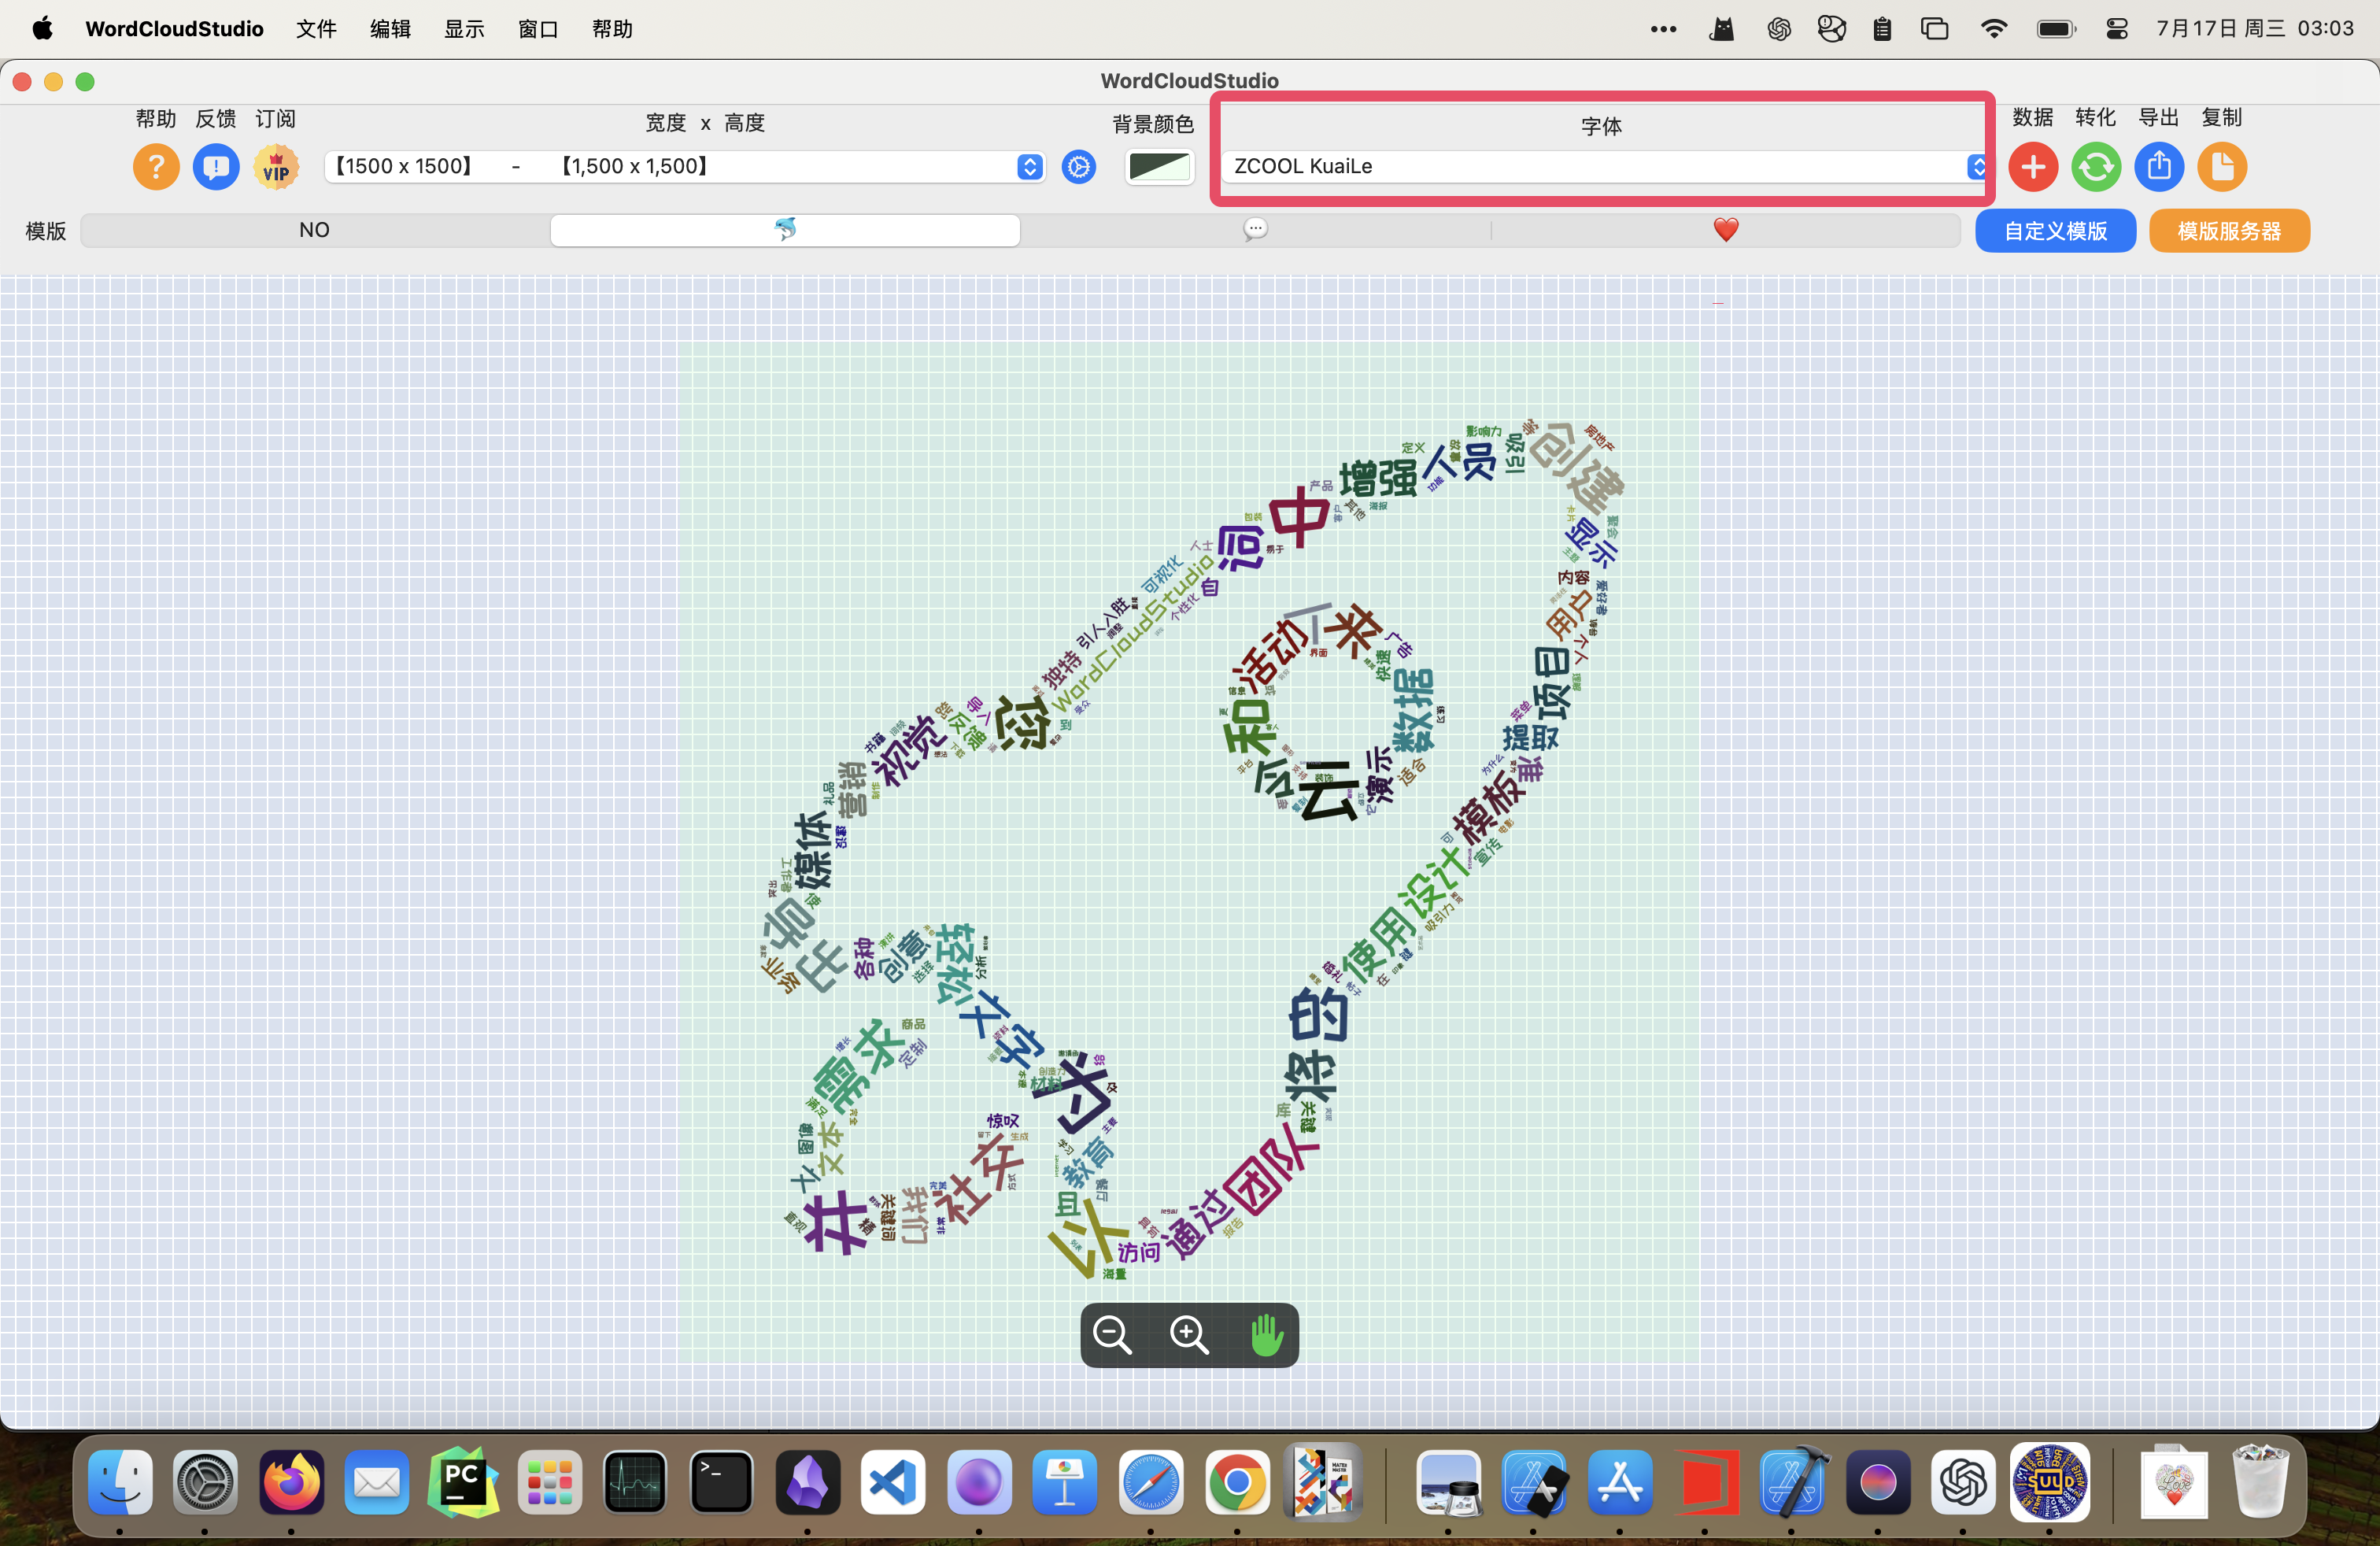Image resolution: width=2380 pixels, height=1546 pixels.
Task: Open the orange question mark help button
Action: (156, 167)
